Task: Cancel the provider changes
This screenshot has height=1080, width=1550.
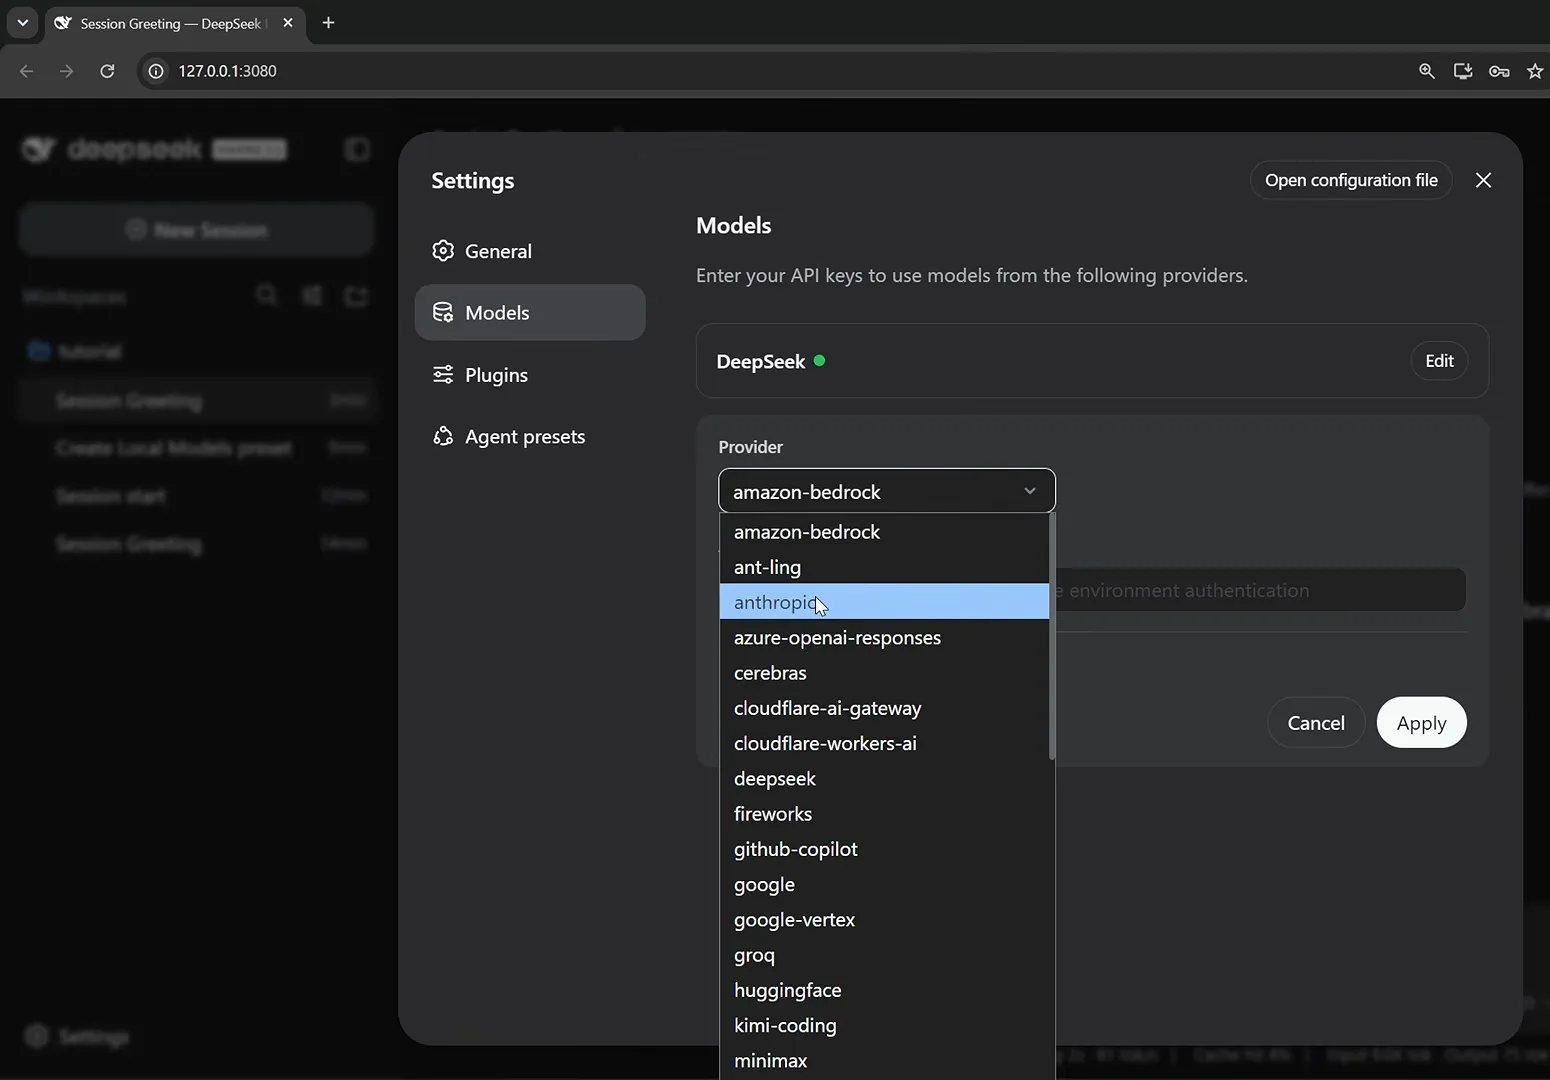Action: coord(1316,723)
